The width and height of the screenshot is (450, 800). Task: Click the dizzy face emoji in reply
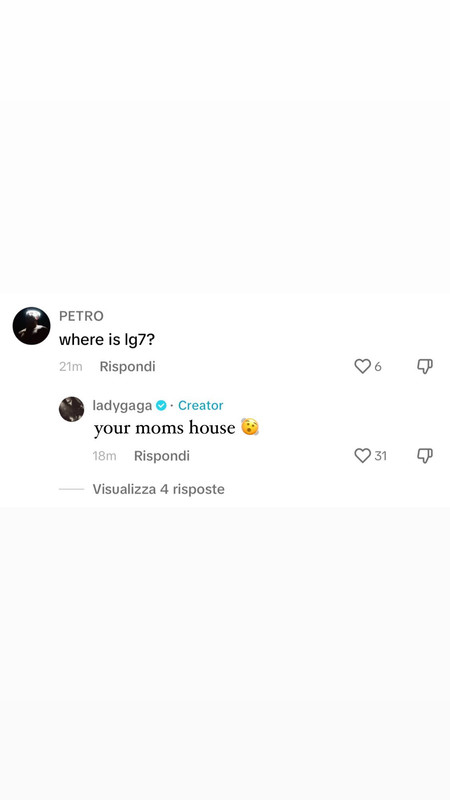click(x=250, y=427)
